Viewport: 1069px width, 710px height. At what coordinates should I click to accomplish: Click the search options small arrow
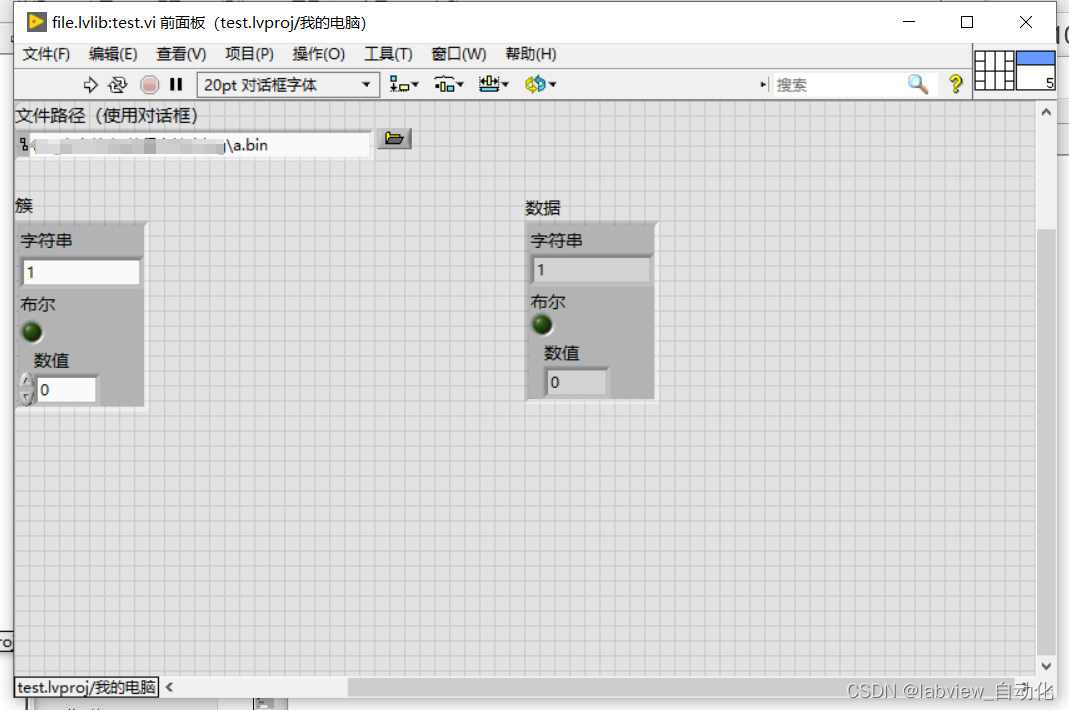pyautogui.click(x=763, y=85)
